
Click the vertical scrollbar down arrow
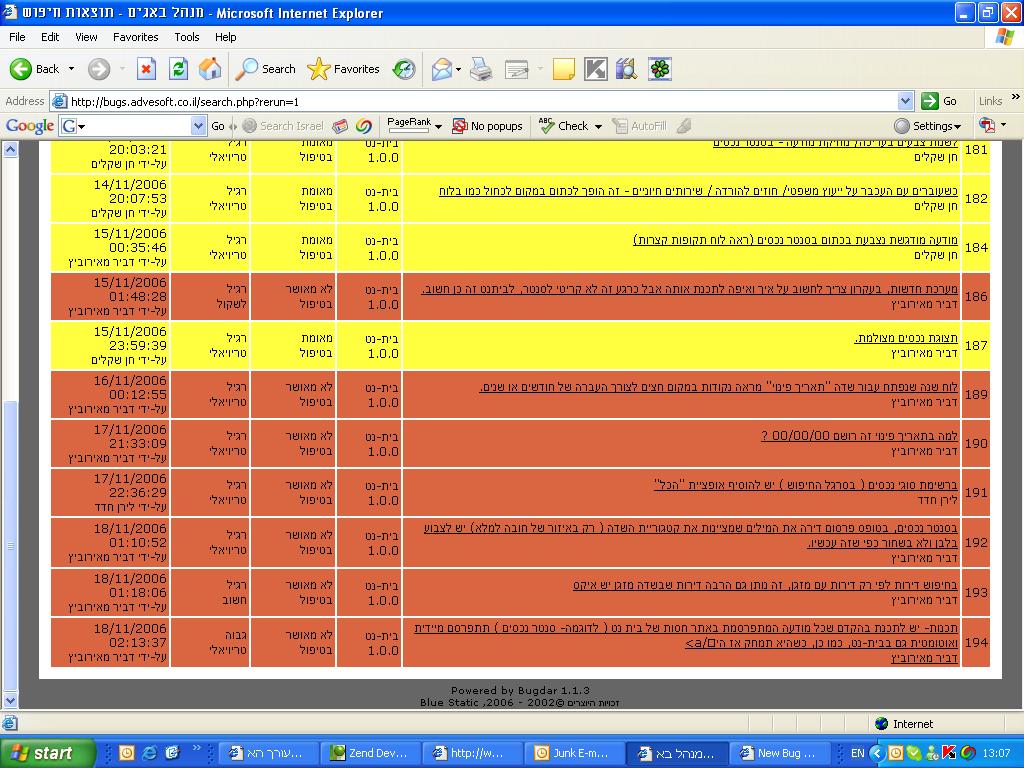tap(11, 700)
